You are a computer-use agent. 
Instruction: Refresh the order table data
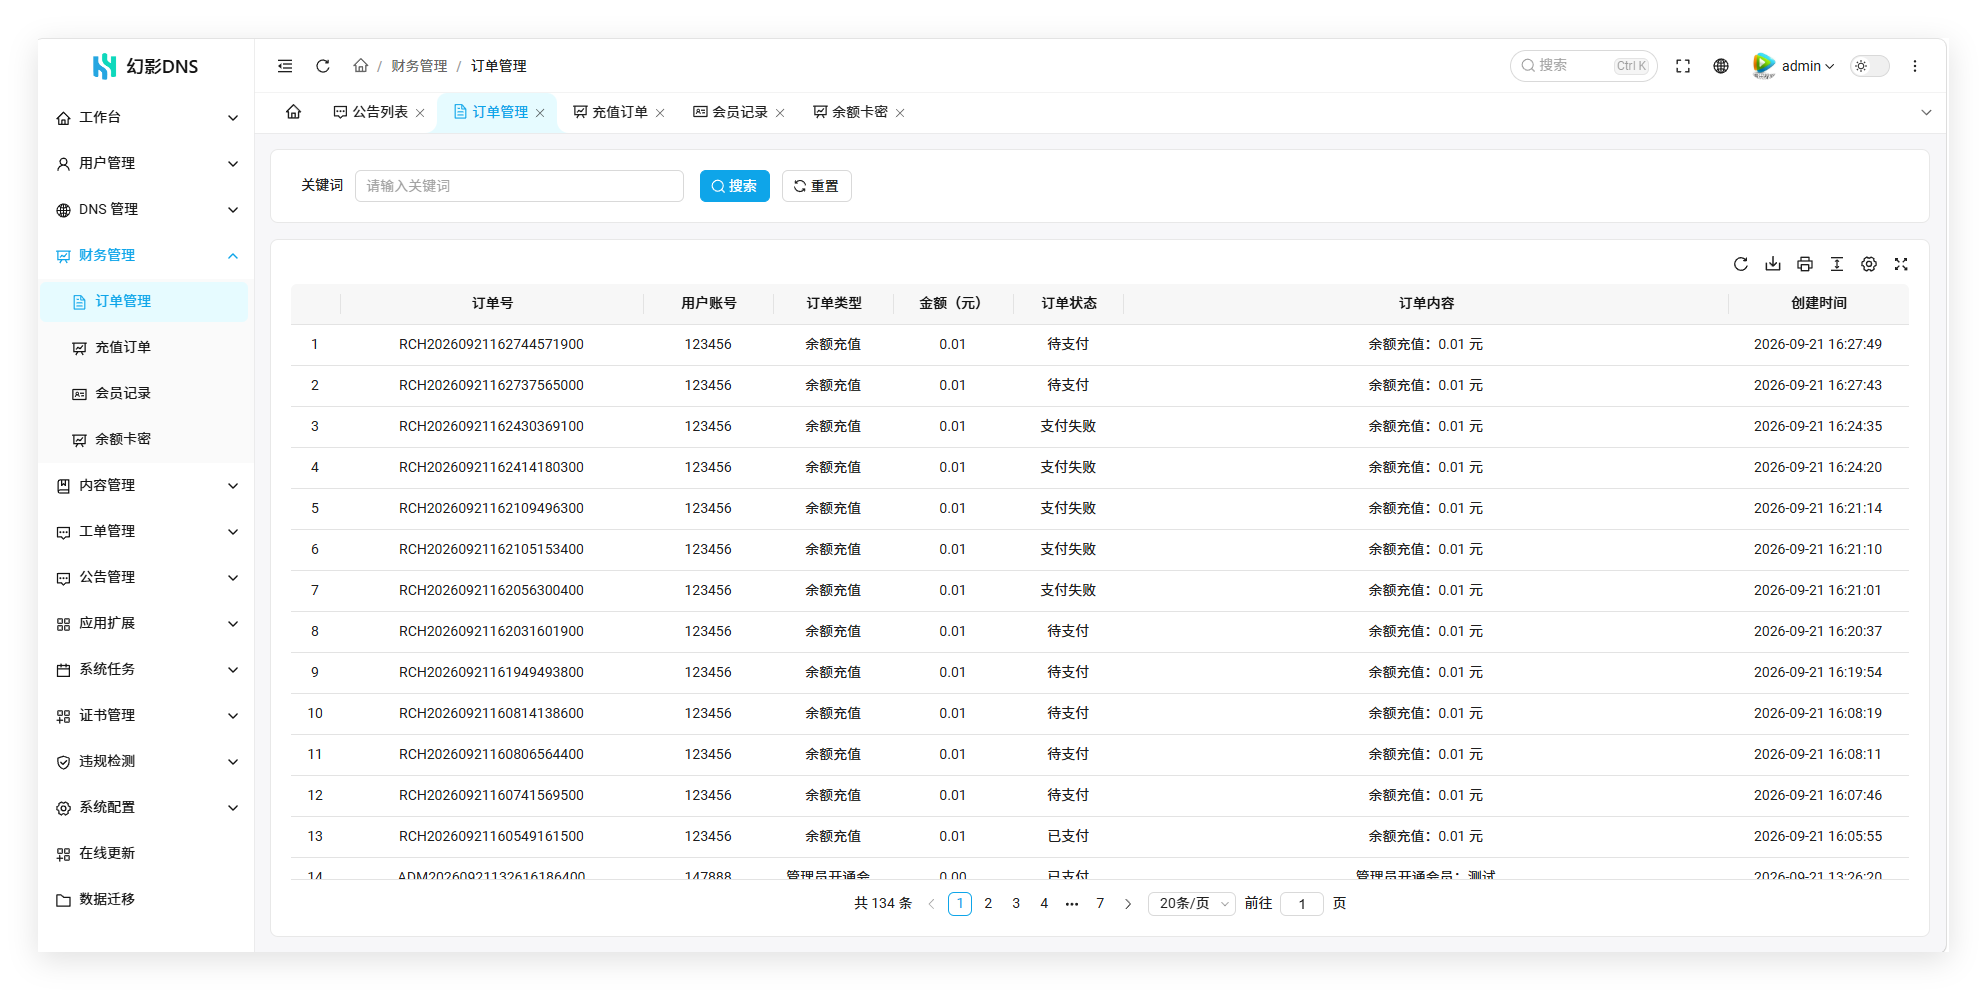pyautogui.click(x=1741, y=264)
